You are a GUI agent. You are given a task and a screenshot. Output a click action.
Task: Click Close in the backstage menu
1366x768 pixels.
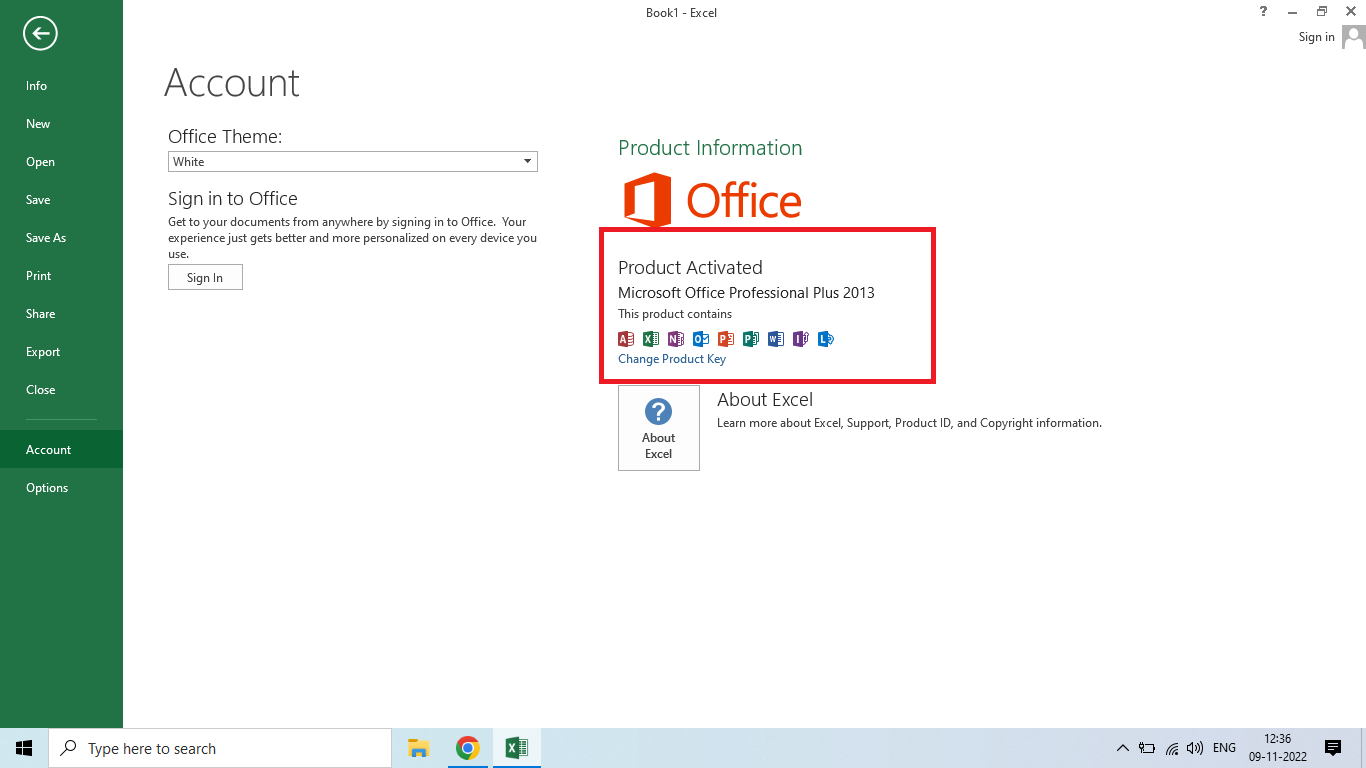[x=61, y=390]
